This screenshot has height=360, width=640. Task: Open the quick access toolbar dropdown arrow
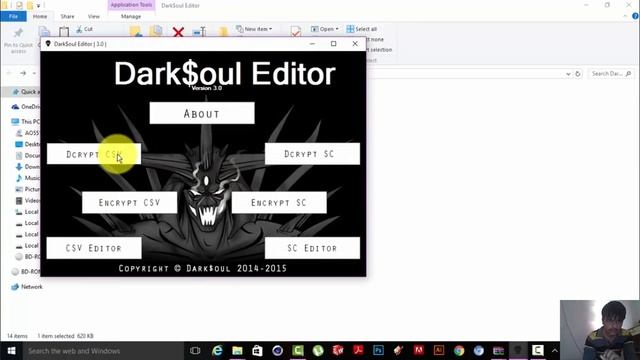(38, 6)
